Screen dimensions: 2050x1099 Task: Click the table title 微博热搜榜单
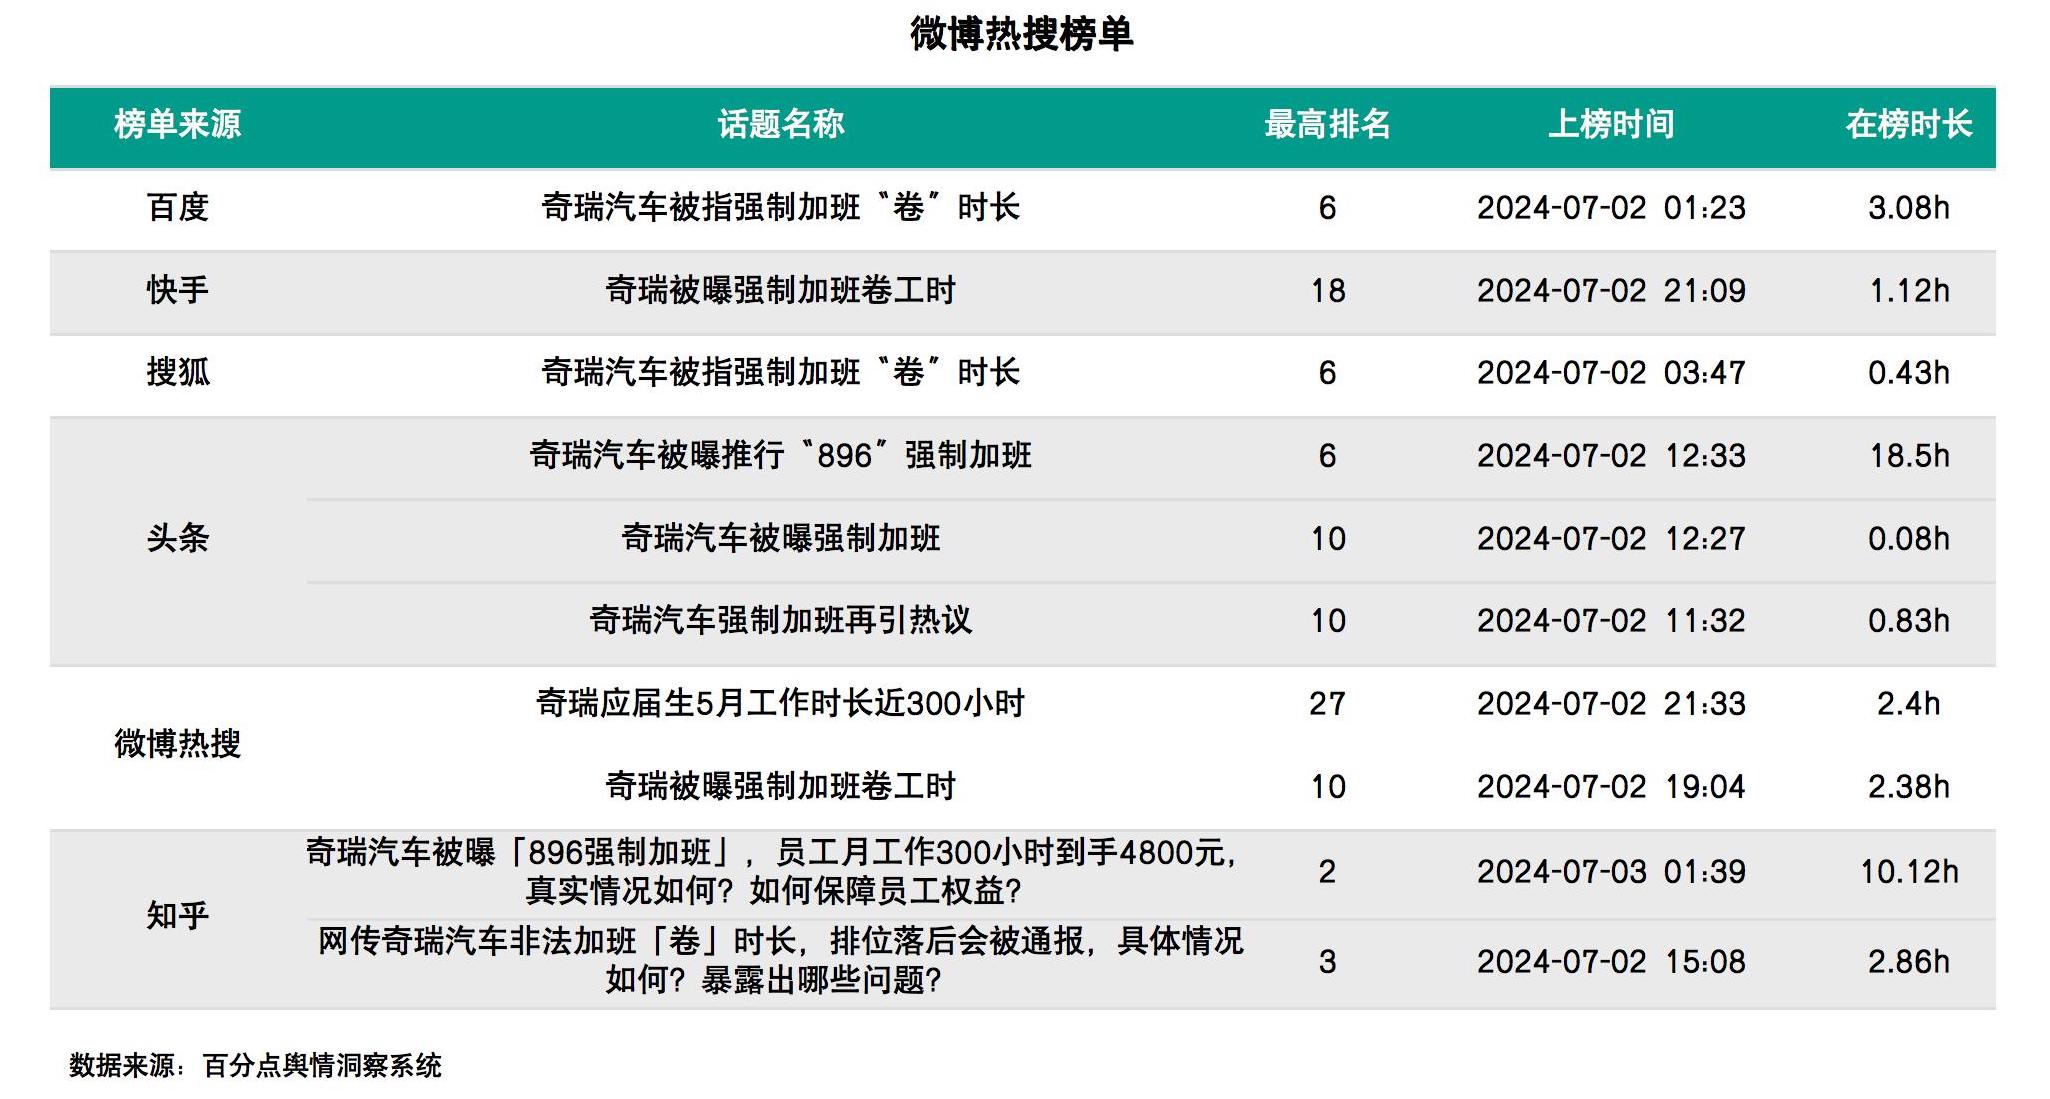coord(1025,33)
